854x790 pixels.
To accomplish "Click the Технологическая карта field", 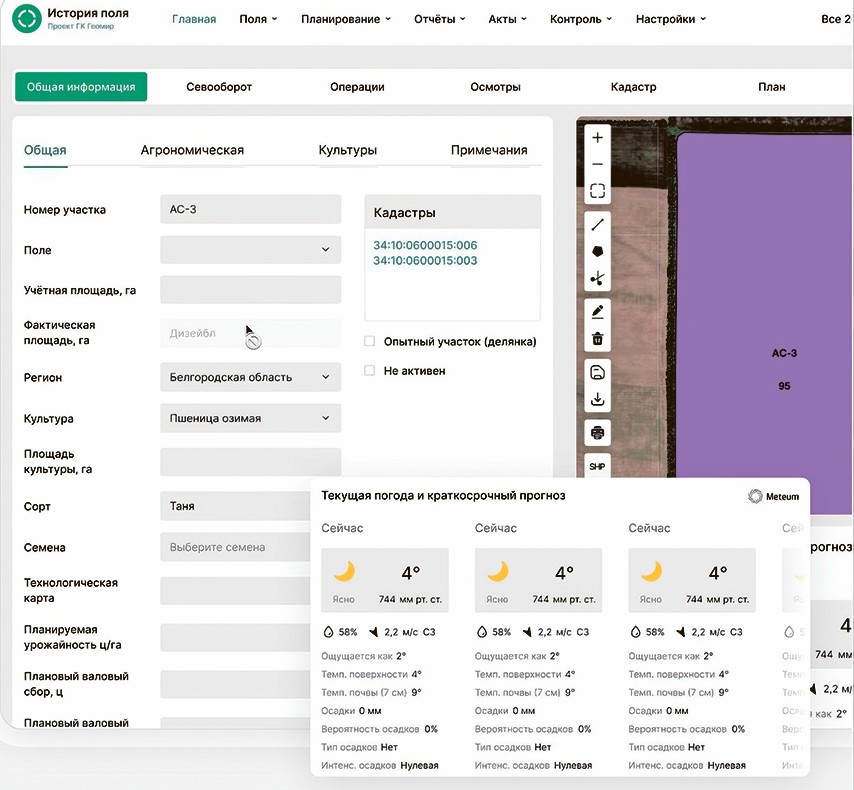I will click(x=235, y=591).
